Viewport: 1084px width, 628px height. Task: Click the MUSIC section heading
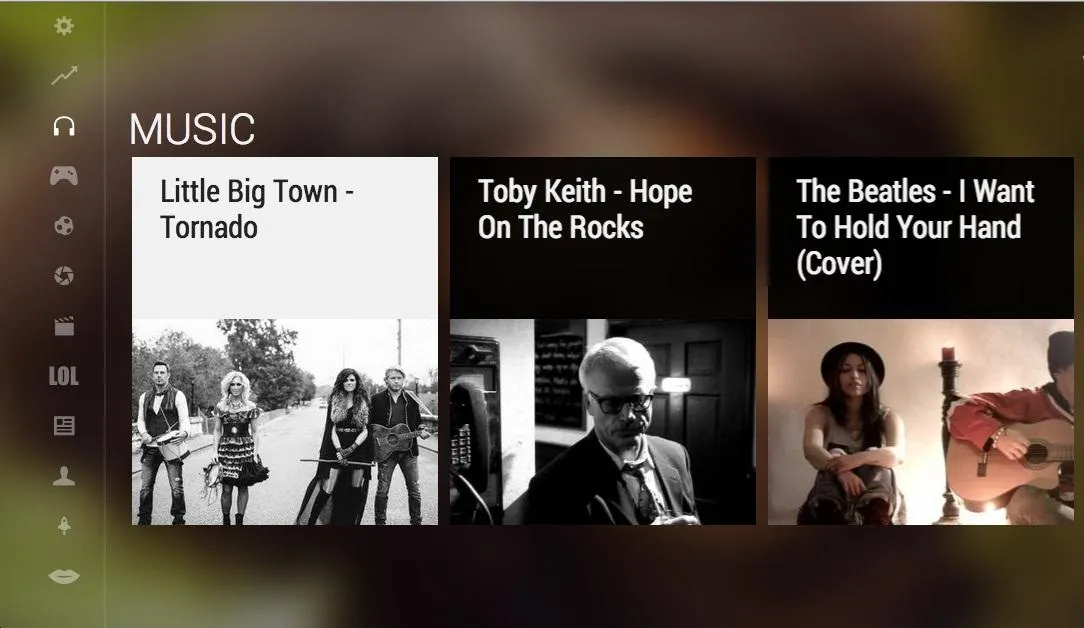pyautogui.click(x=192, y=129)
